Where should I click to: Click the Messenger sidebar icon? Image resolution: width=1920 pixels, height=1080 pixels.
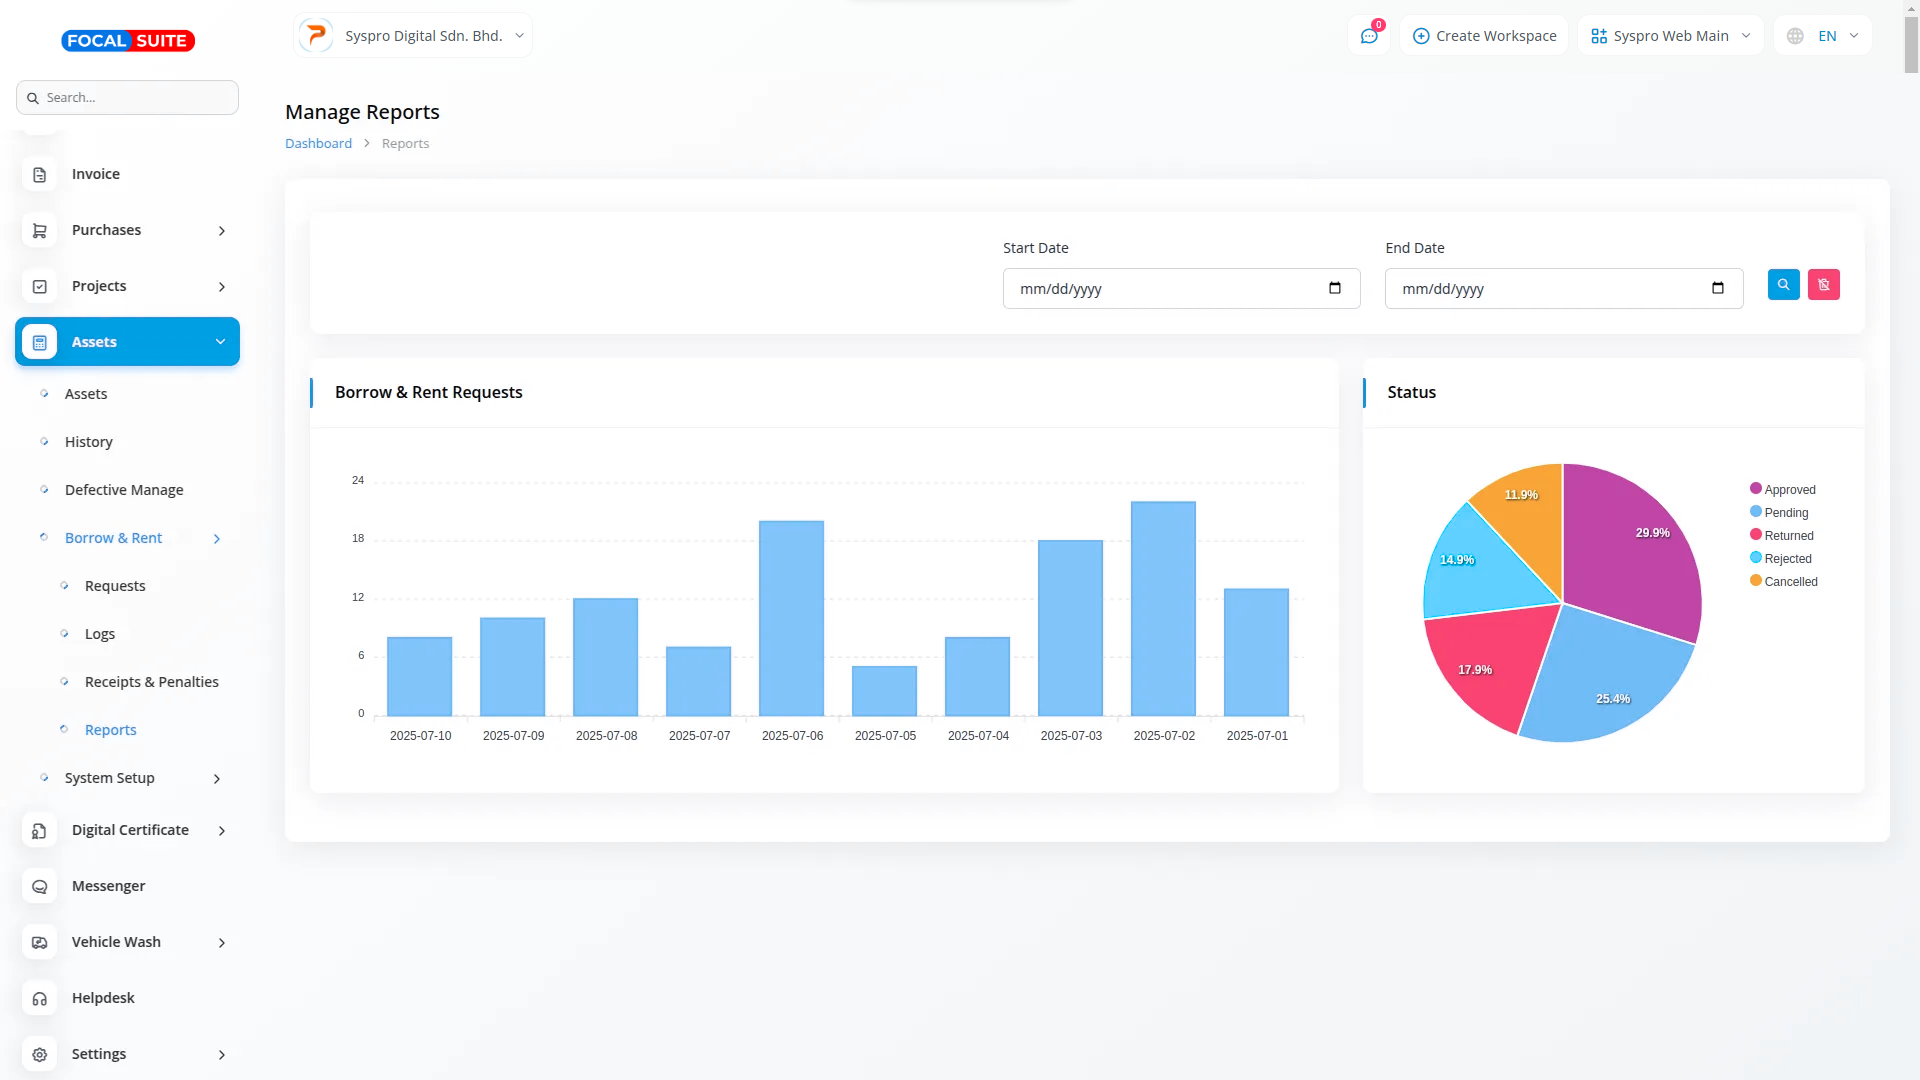40,887
